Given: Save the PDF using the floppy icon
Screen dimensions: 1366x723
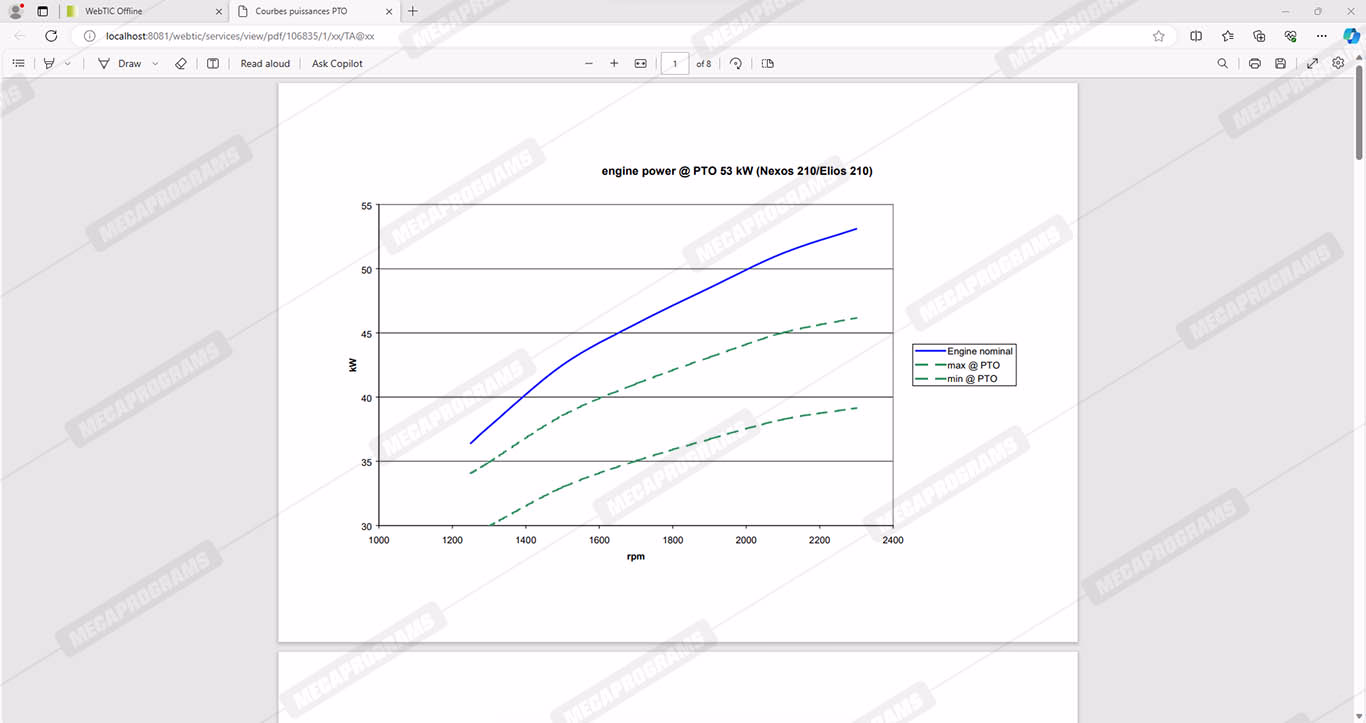Looking at the screenshot, I should tap(1280, 63).
